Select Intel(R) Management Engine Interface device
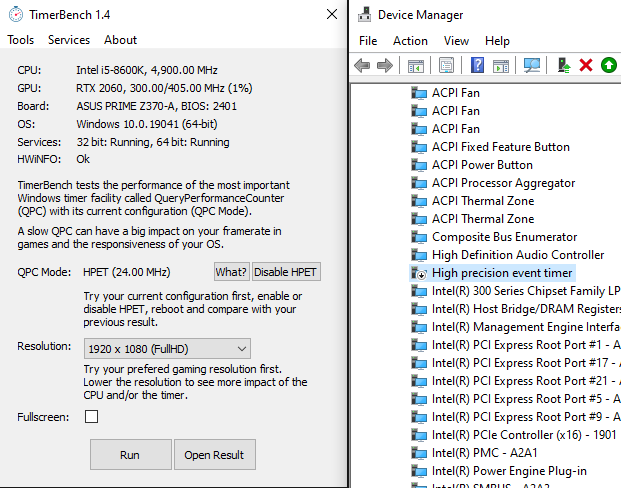 click(x=526, y=327)
